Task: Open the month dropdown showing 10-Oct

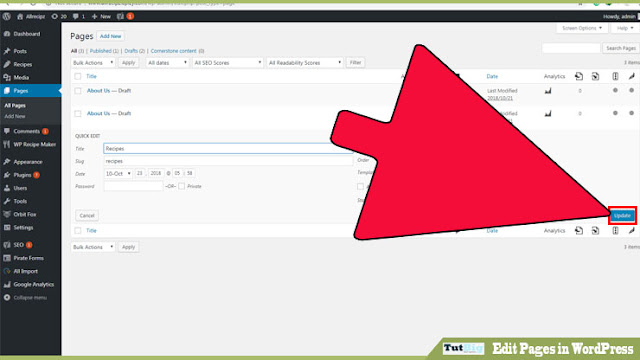Action: (118, 173)
